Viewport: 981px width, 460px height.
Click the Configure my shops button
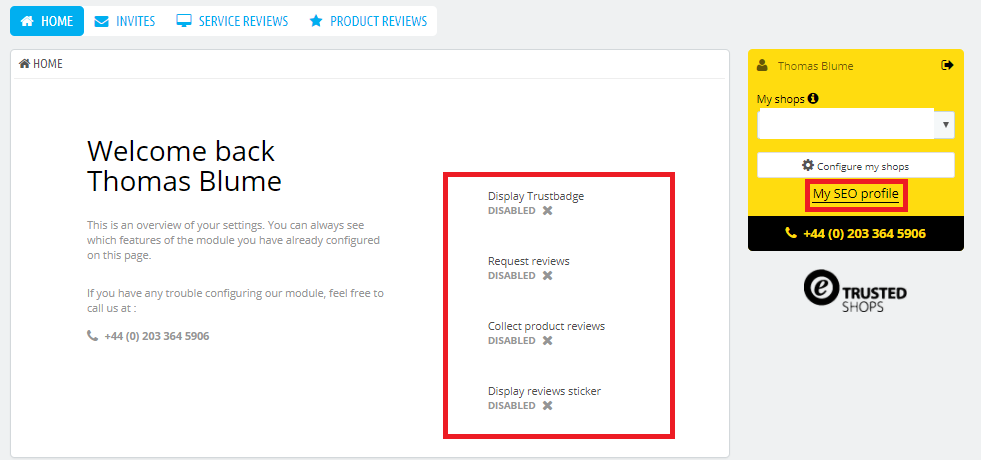(x=855, y=165)
